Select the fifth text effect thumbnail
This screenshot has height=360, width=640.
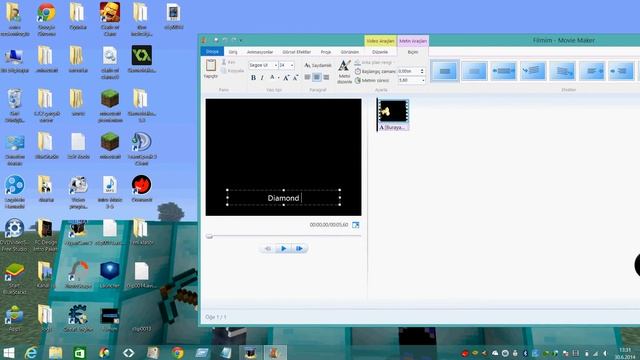562,71
